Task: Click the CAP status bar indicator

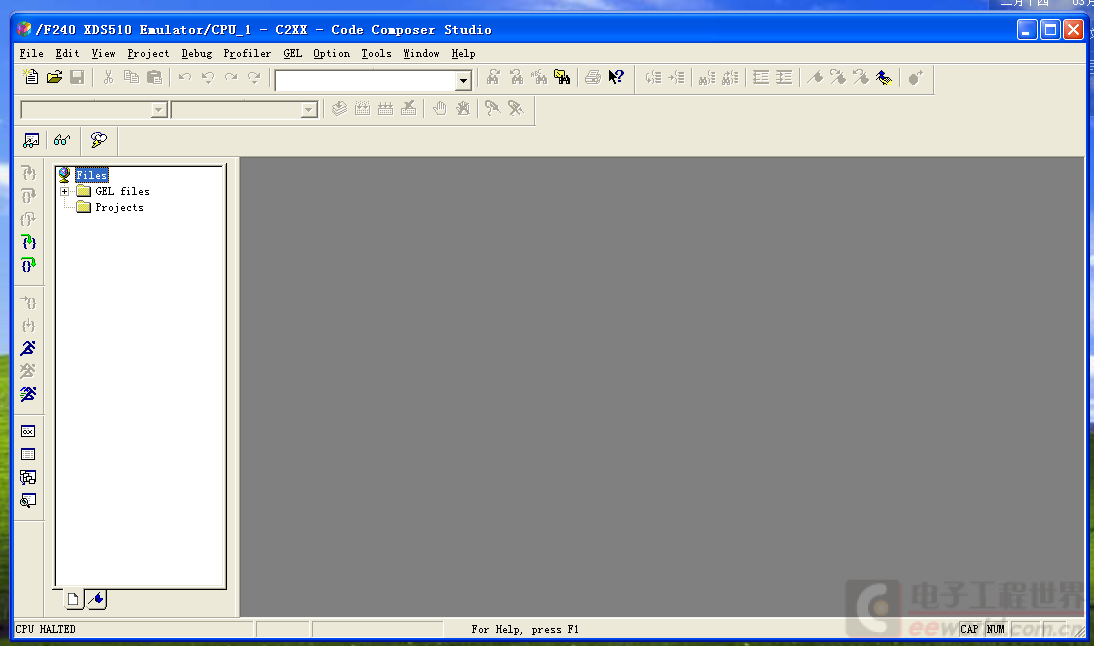Action: [969, 629]
